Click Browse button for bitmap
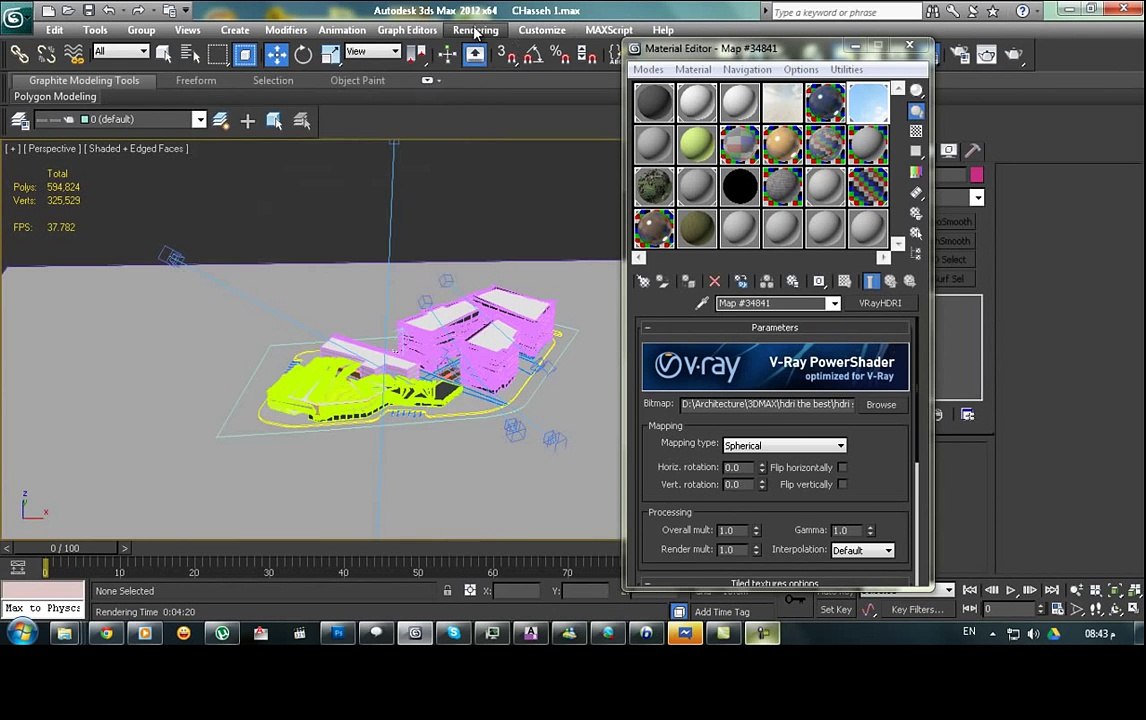 (881, 404)
